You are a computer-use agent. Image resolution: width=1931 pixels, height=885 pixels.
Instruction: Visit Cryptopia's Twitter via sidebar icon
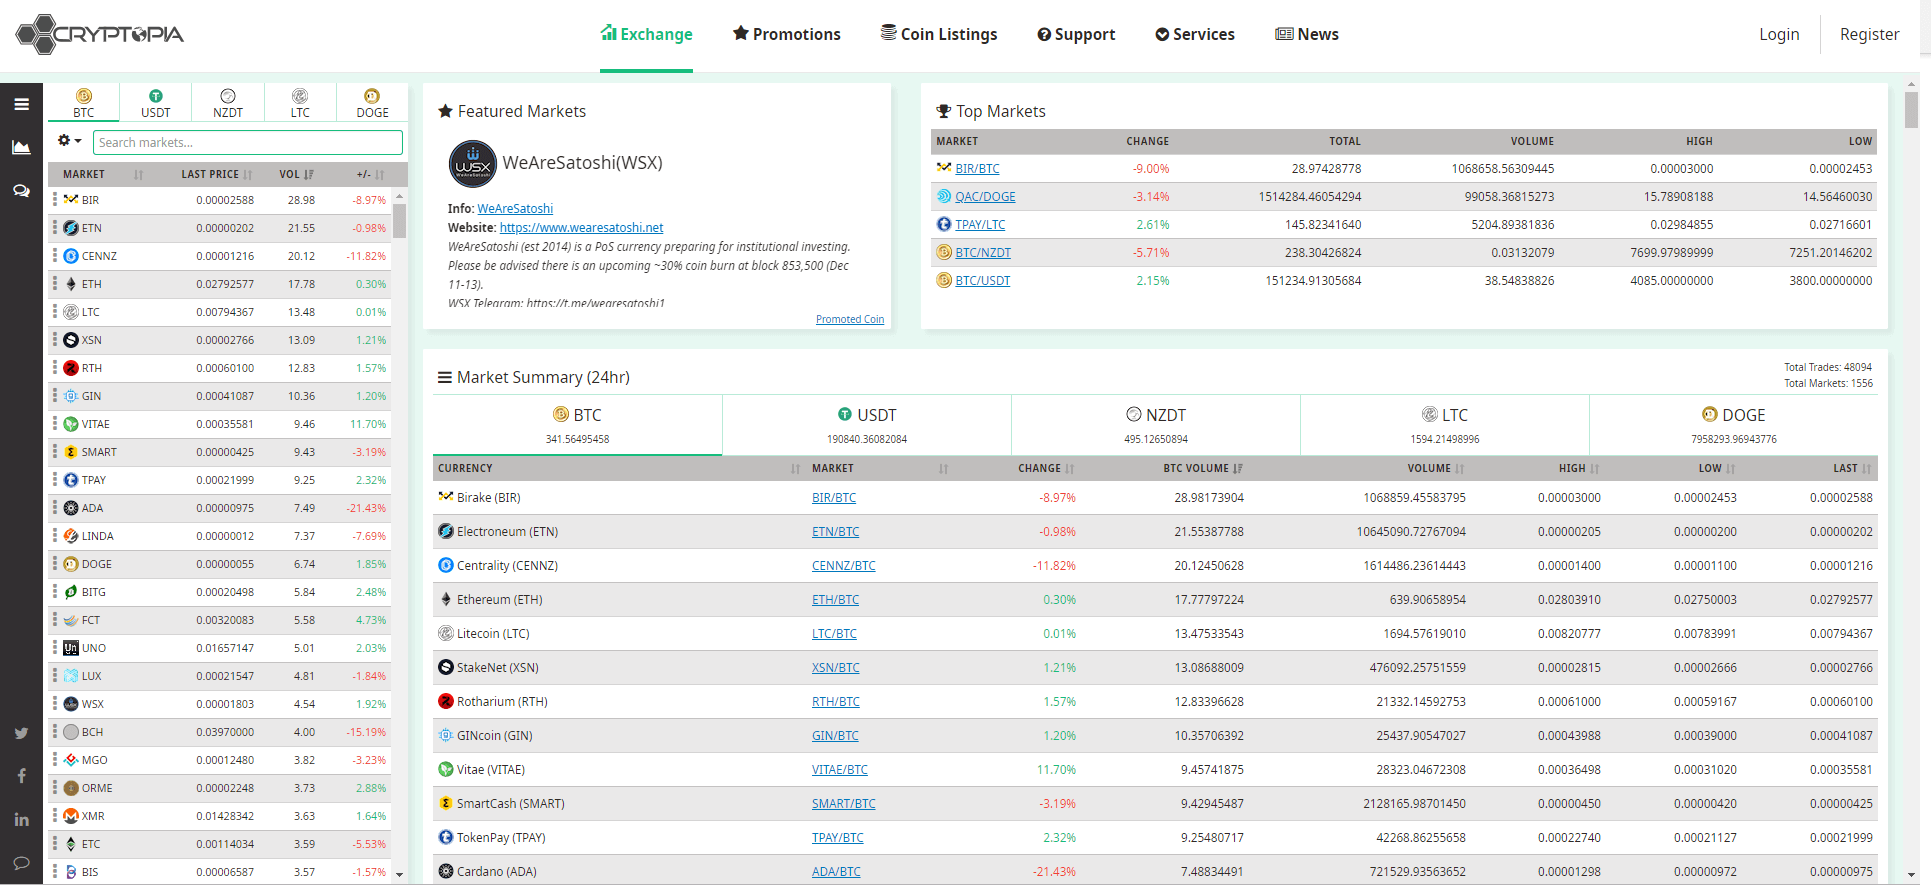pyautogui.click(x=21, y=733)
